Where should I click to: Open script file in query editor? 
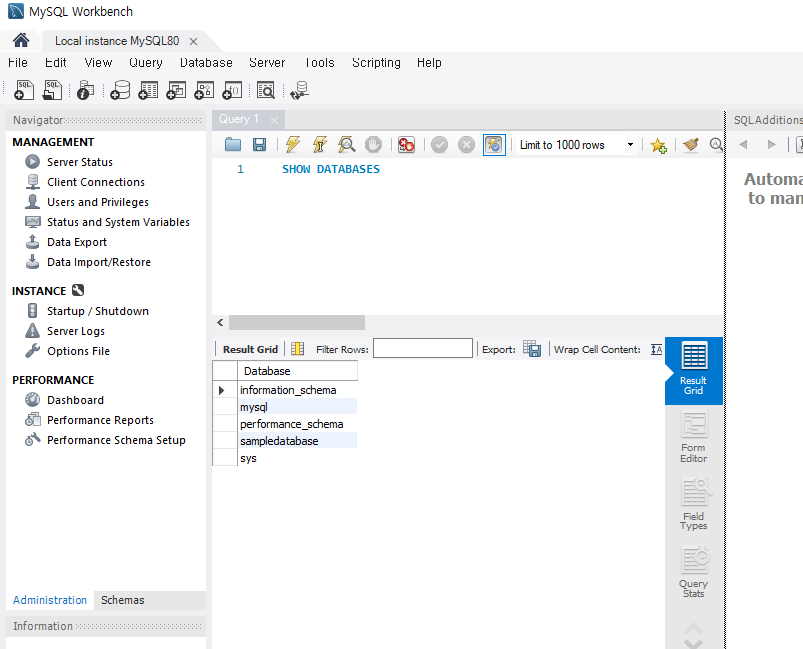233,145
